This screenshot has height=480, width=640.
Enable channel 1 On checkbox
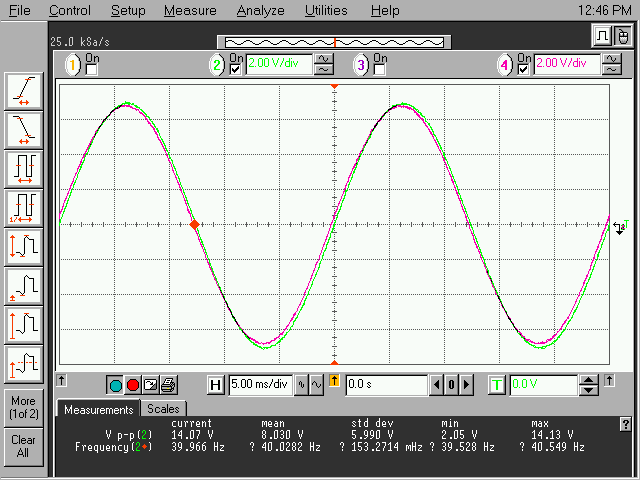91,69
